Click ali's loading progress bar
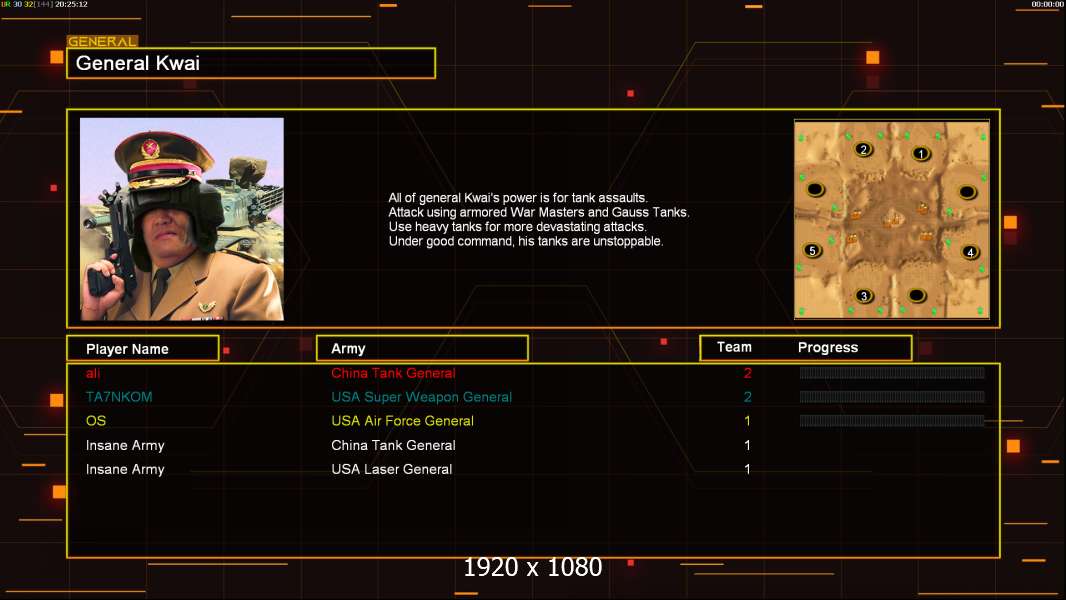 (892, 372)
